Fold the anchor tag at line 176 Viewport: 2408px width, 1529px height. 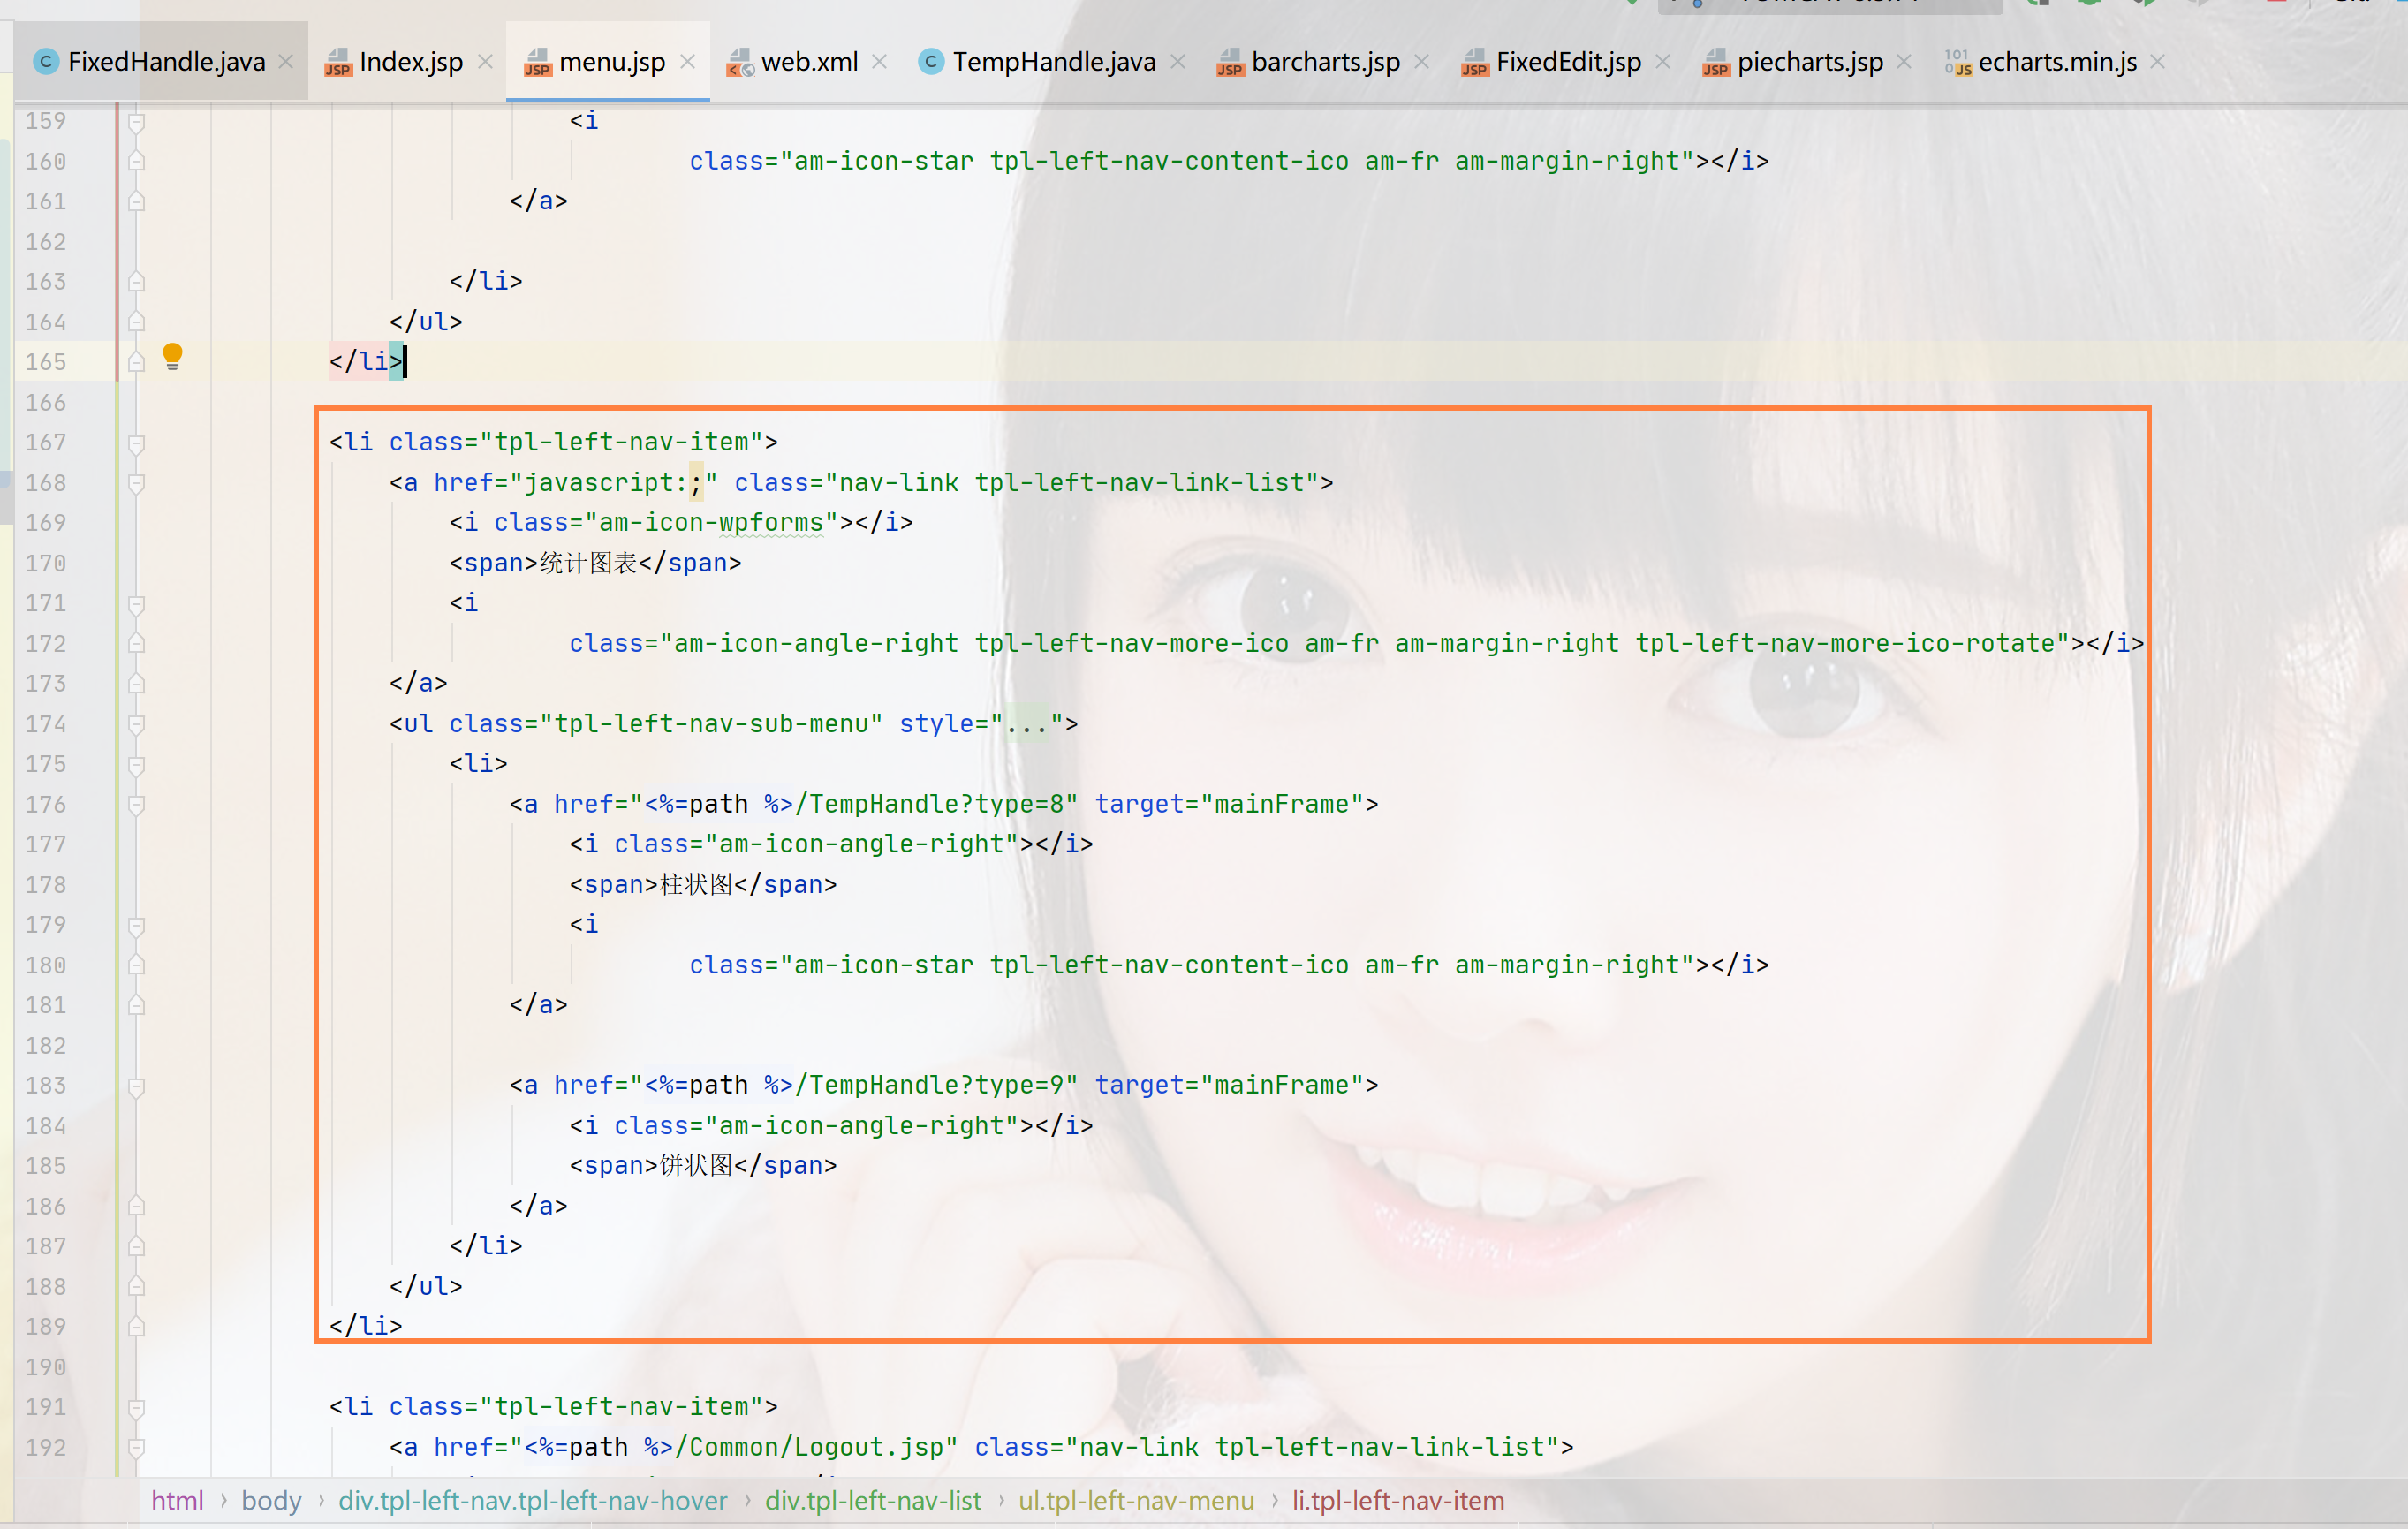[137, 805]
